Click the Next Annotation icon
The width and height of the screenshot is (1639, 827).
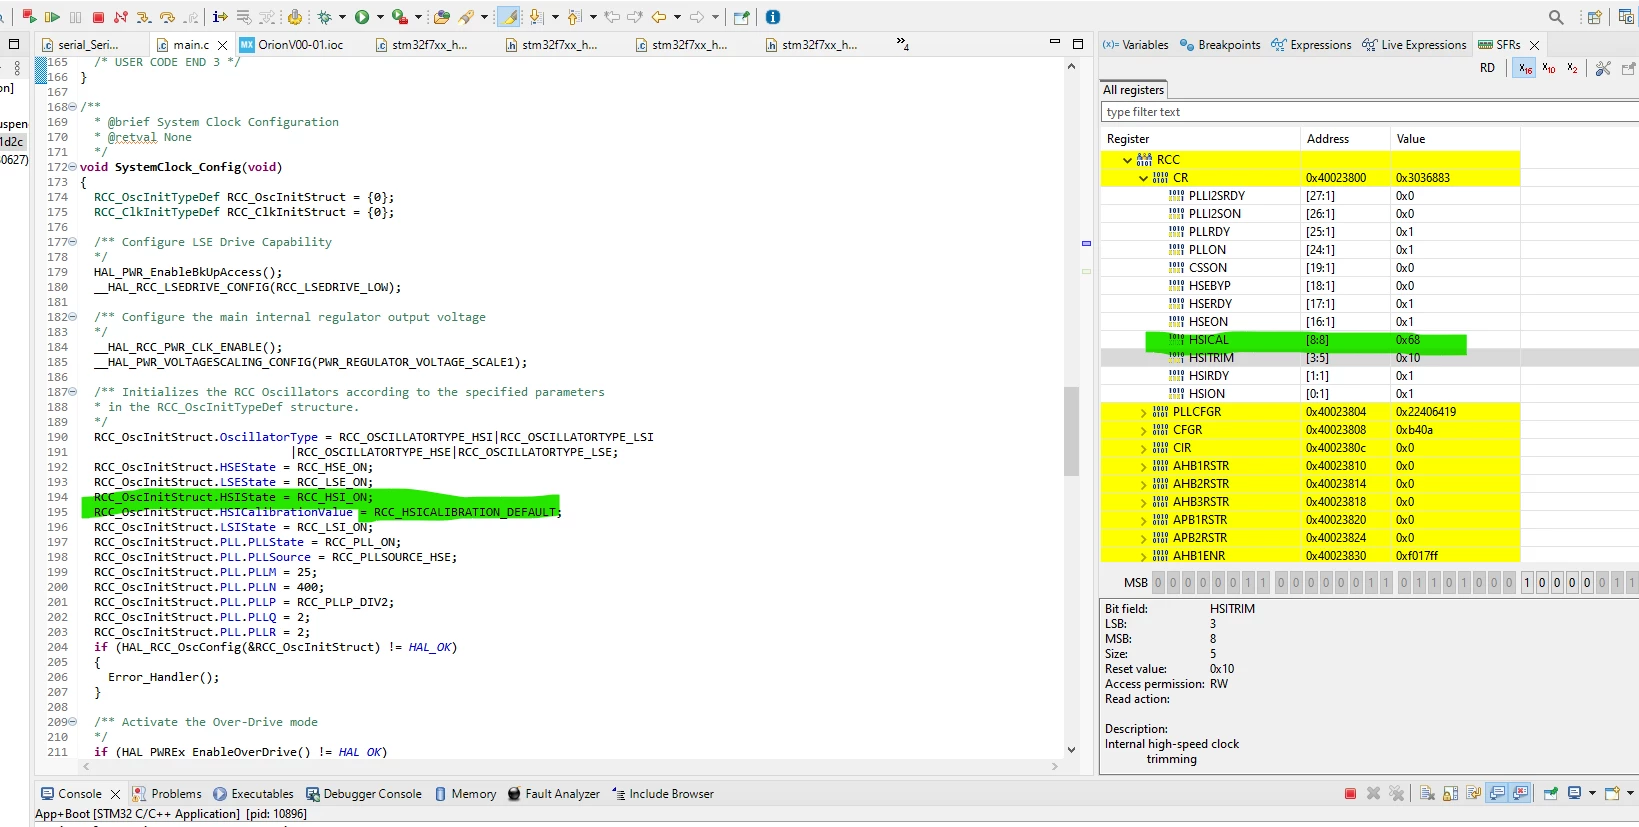pos(537,17)
